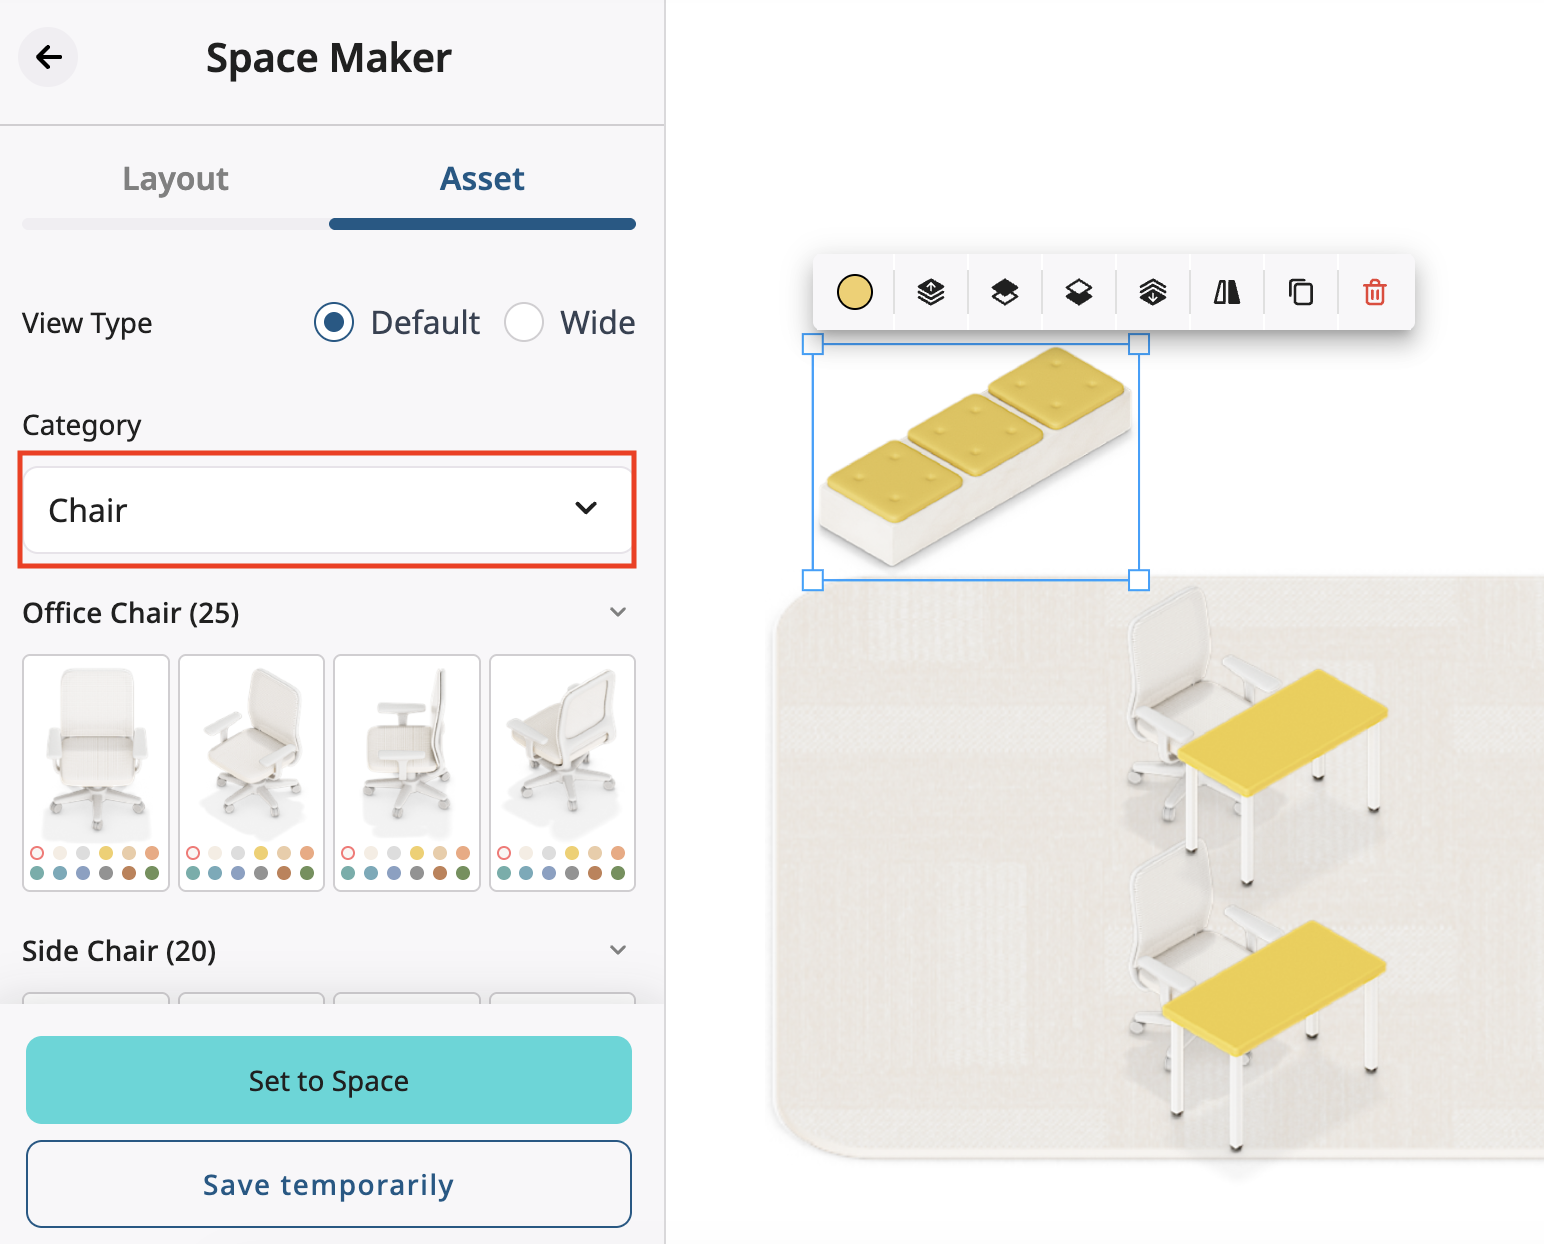The width and height of the screenshot is (1544, 1244).
Task: Select the Wide view type radio button
Action: click(x=523, y=322)
